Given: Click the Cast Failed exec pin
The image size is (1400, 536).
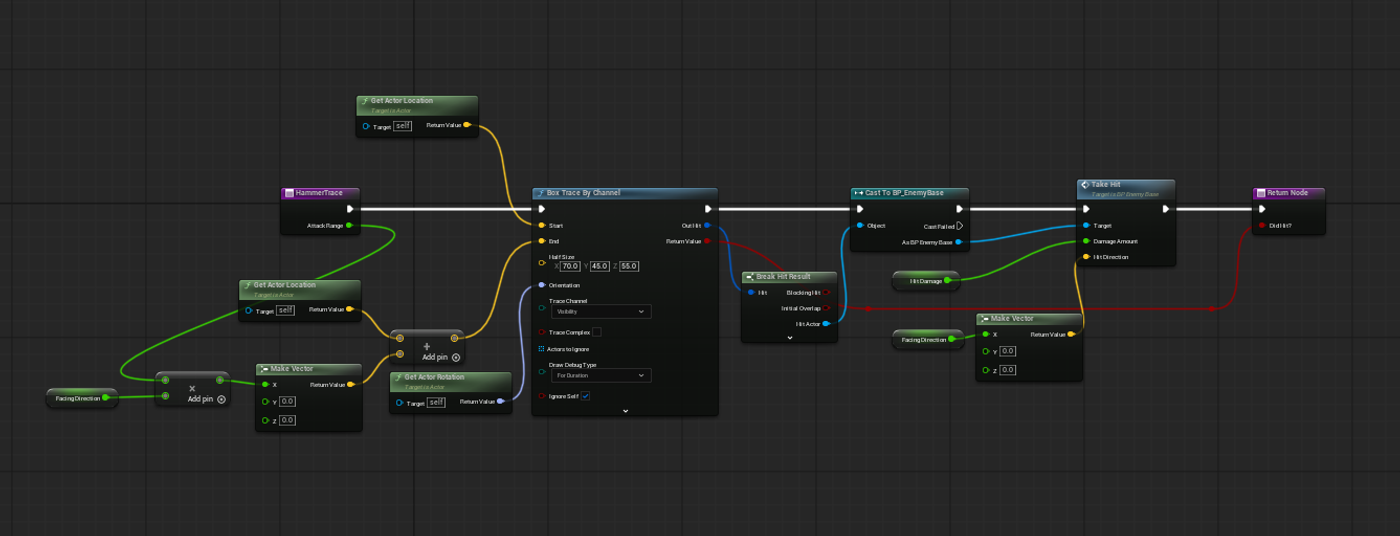Looking at the screenshot, I should click(959, 226).
